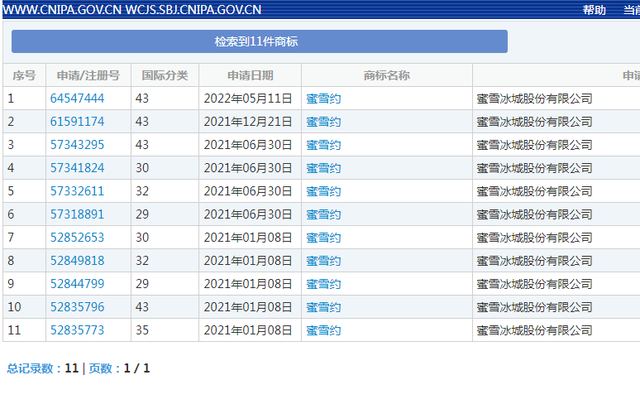Open registration number 64547444
The image size is (640, 404).
pos(77,98)
